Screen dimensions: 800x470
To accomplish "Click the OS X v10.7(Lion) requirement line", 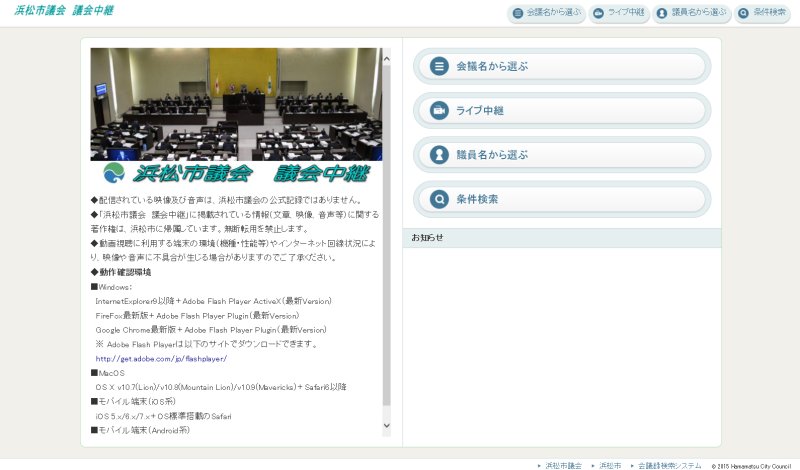I will pyautogui.click(x=221, y=387).
